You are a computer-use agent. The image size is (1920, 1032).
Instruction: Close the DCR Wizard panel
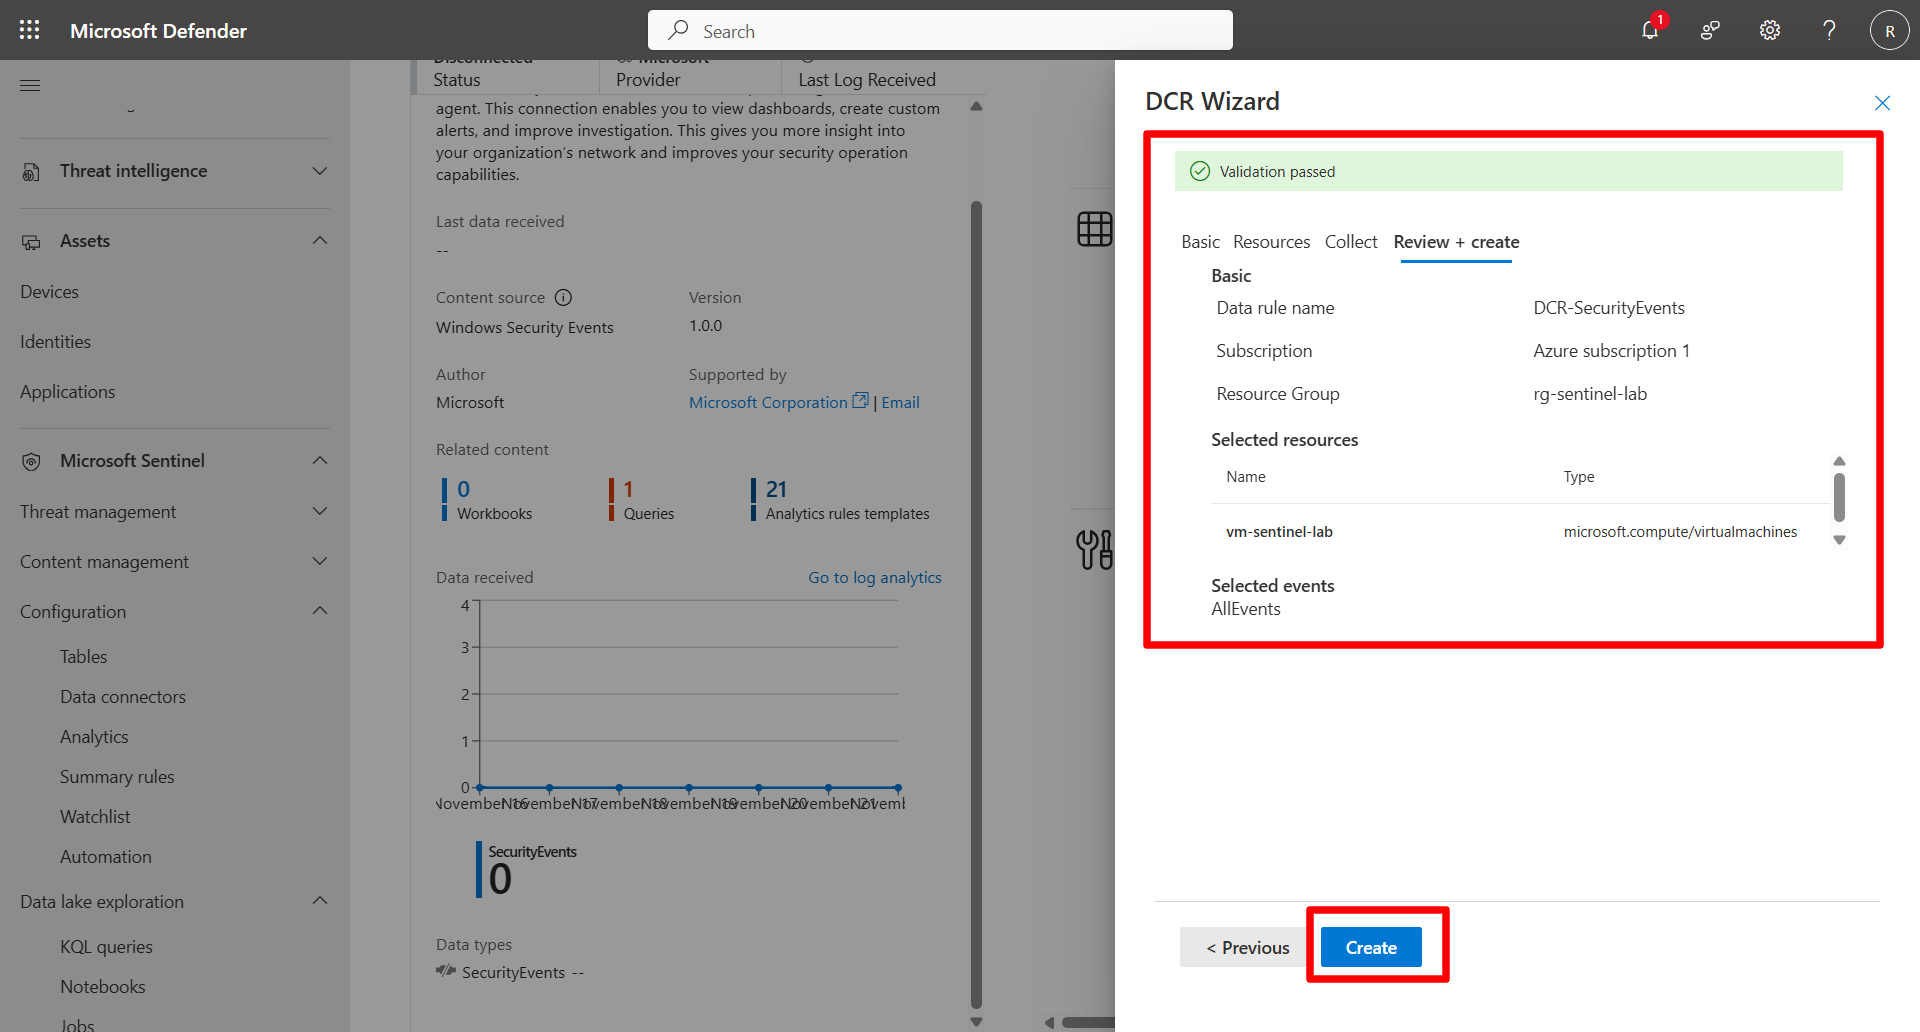(x=1882, y=103)
